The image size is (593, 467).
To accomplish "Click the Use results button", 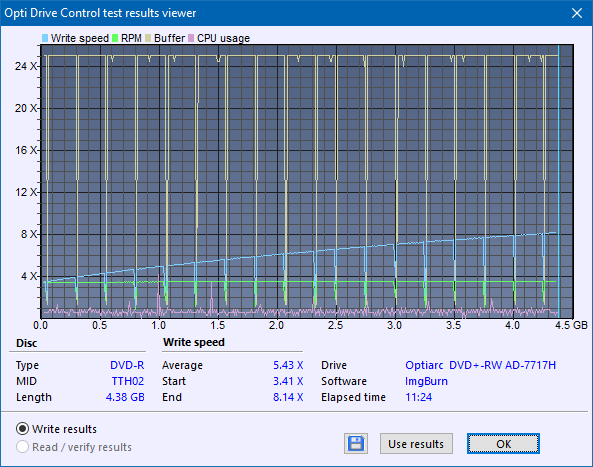I will [x=416, y=444].
